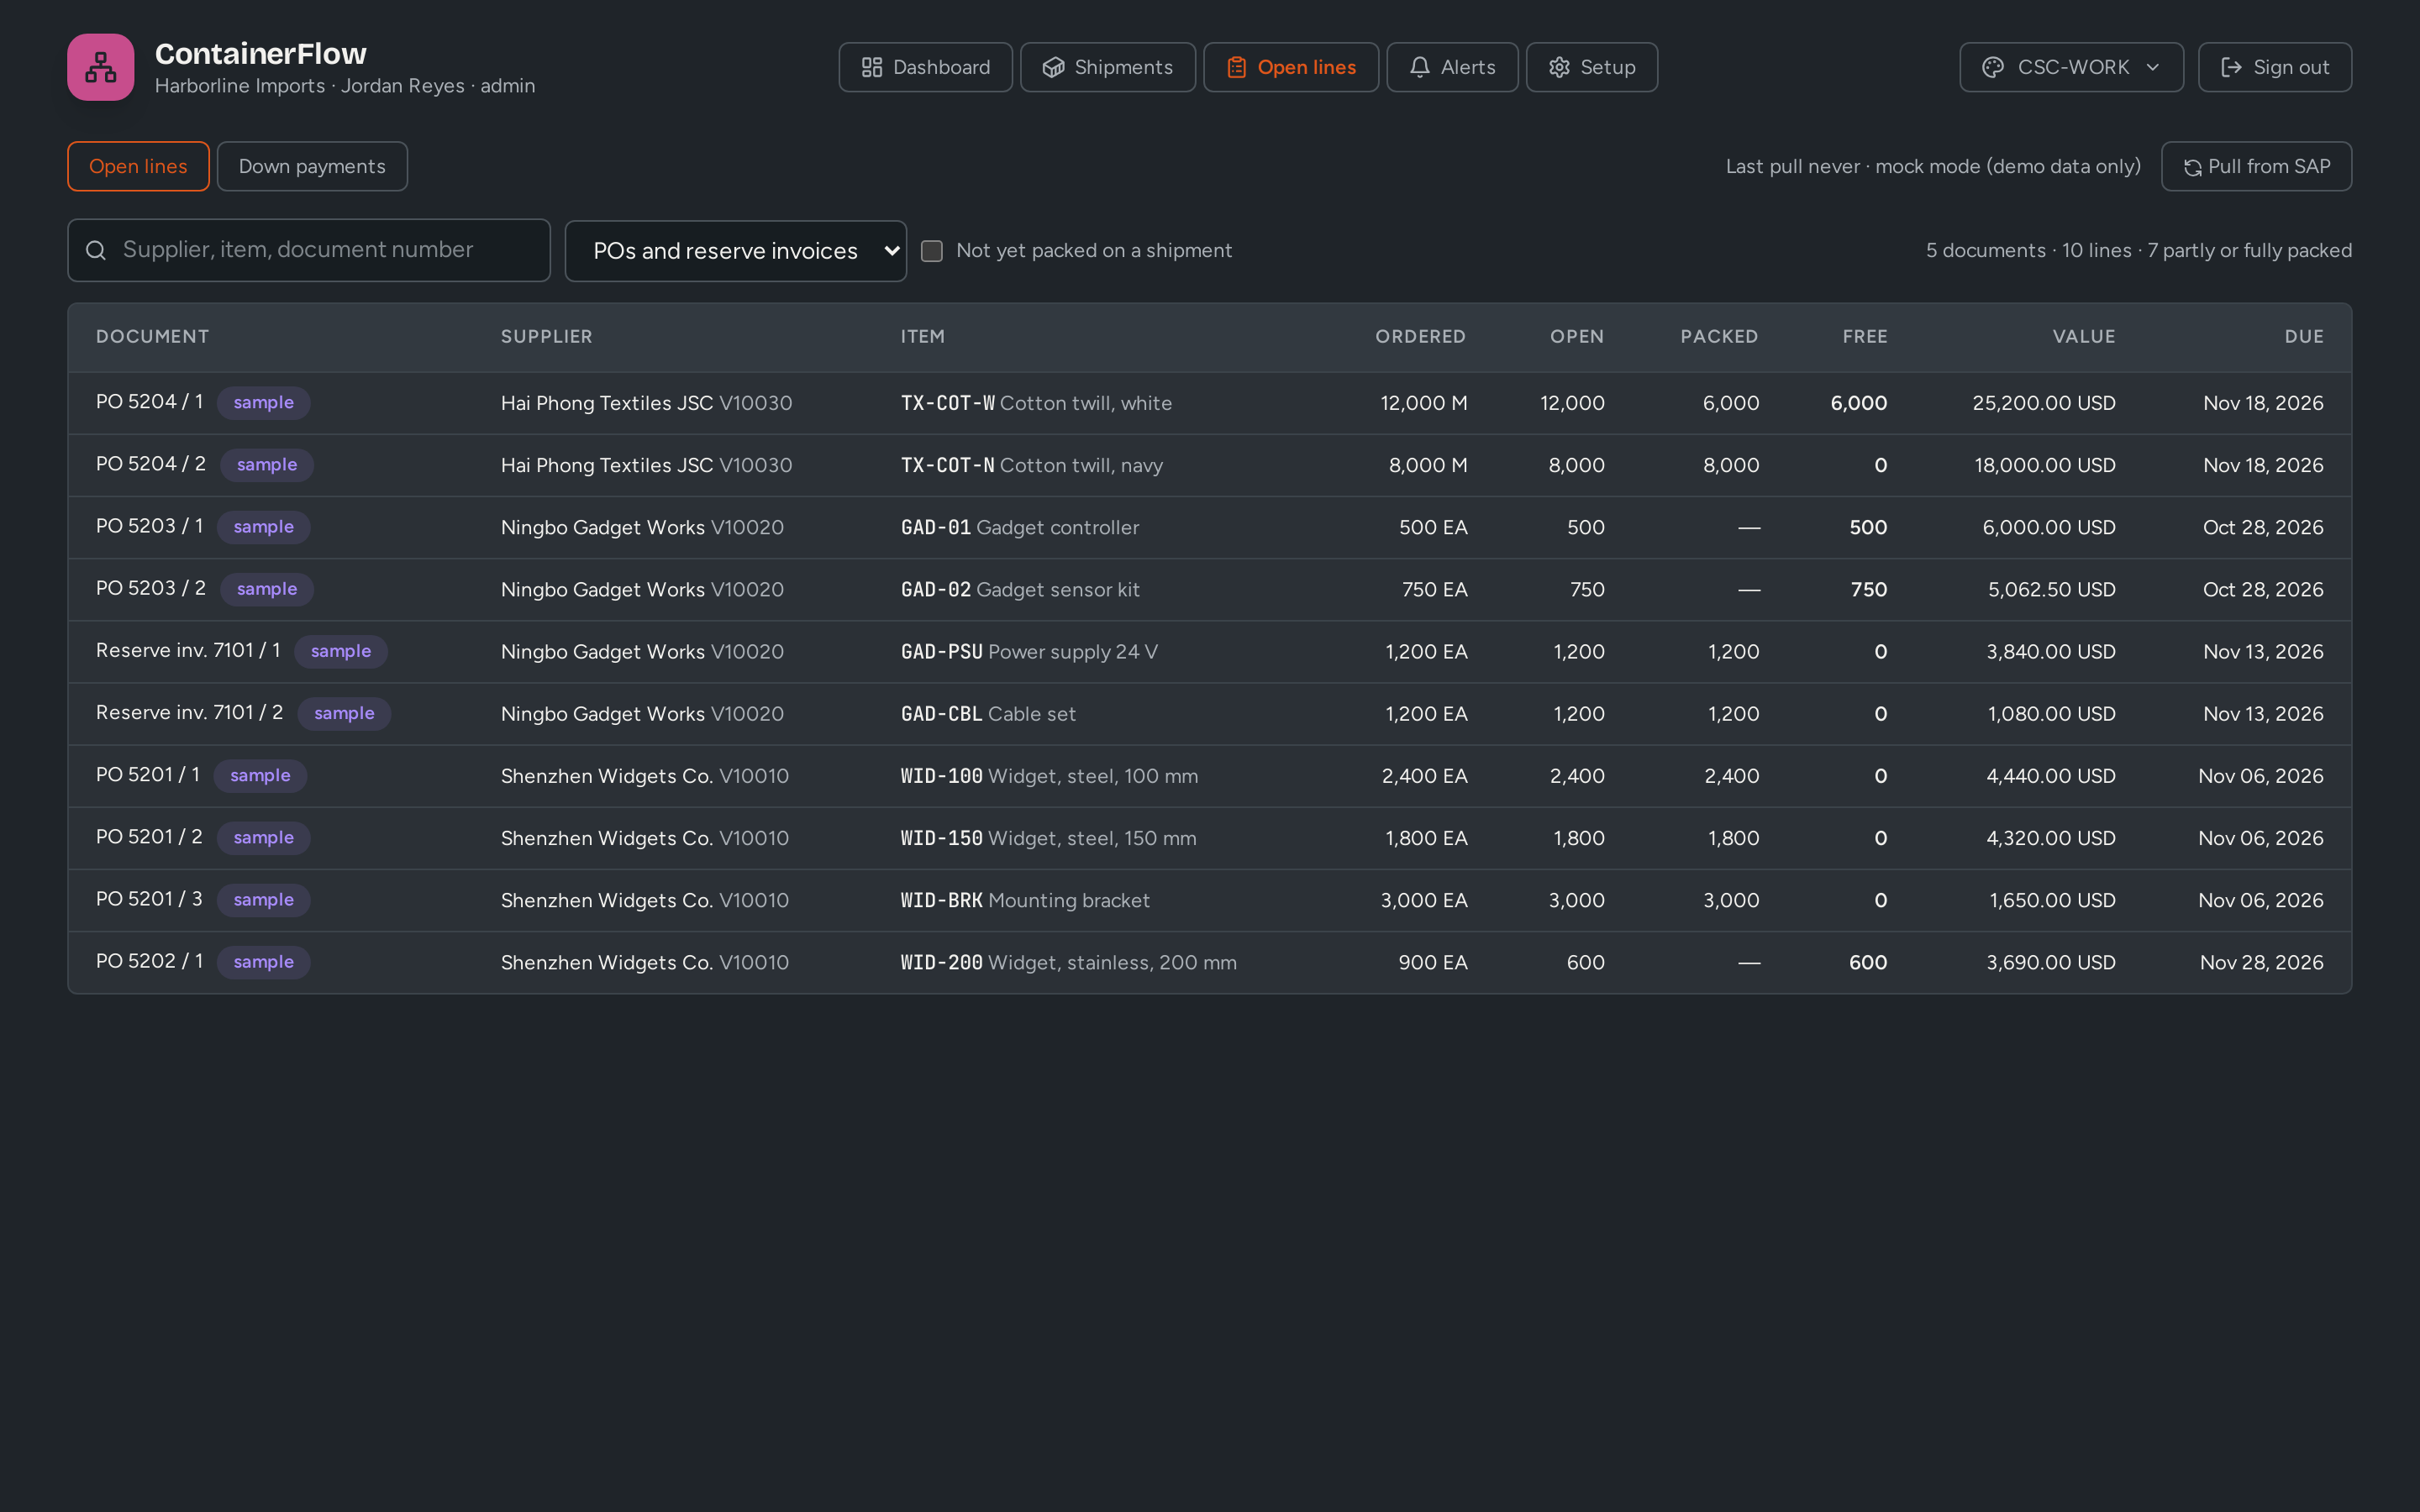This screenshot has height=1512, width=2420.
Task: Sort by the DOCUMENT column header
Action: click(x=152, y=337)
